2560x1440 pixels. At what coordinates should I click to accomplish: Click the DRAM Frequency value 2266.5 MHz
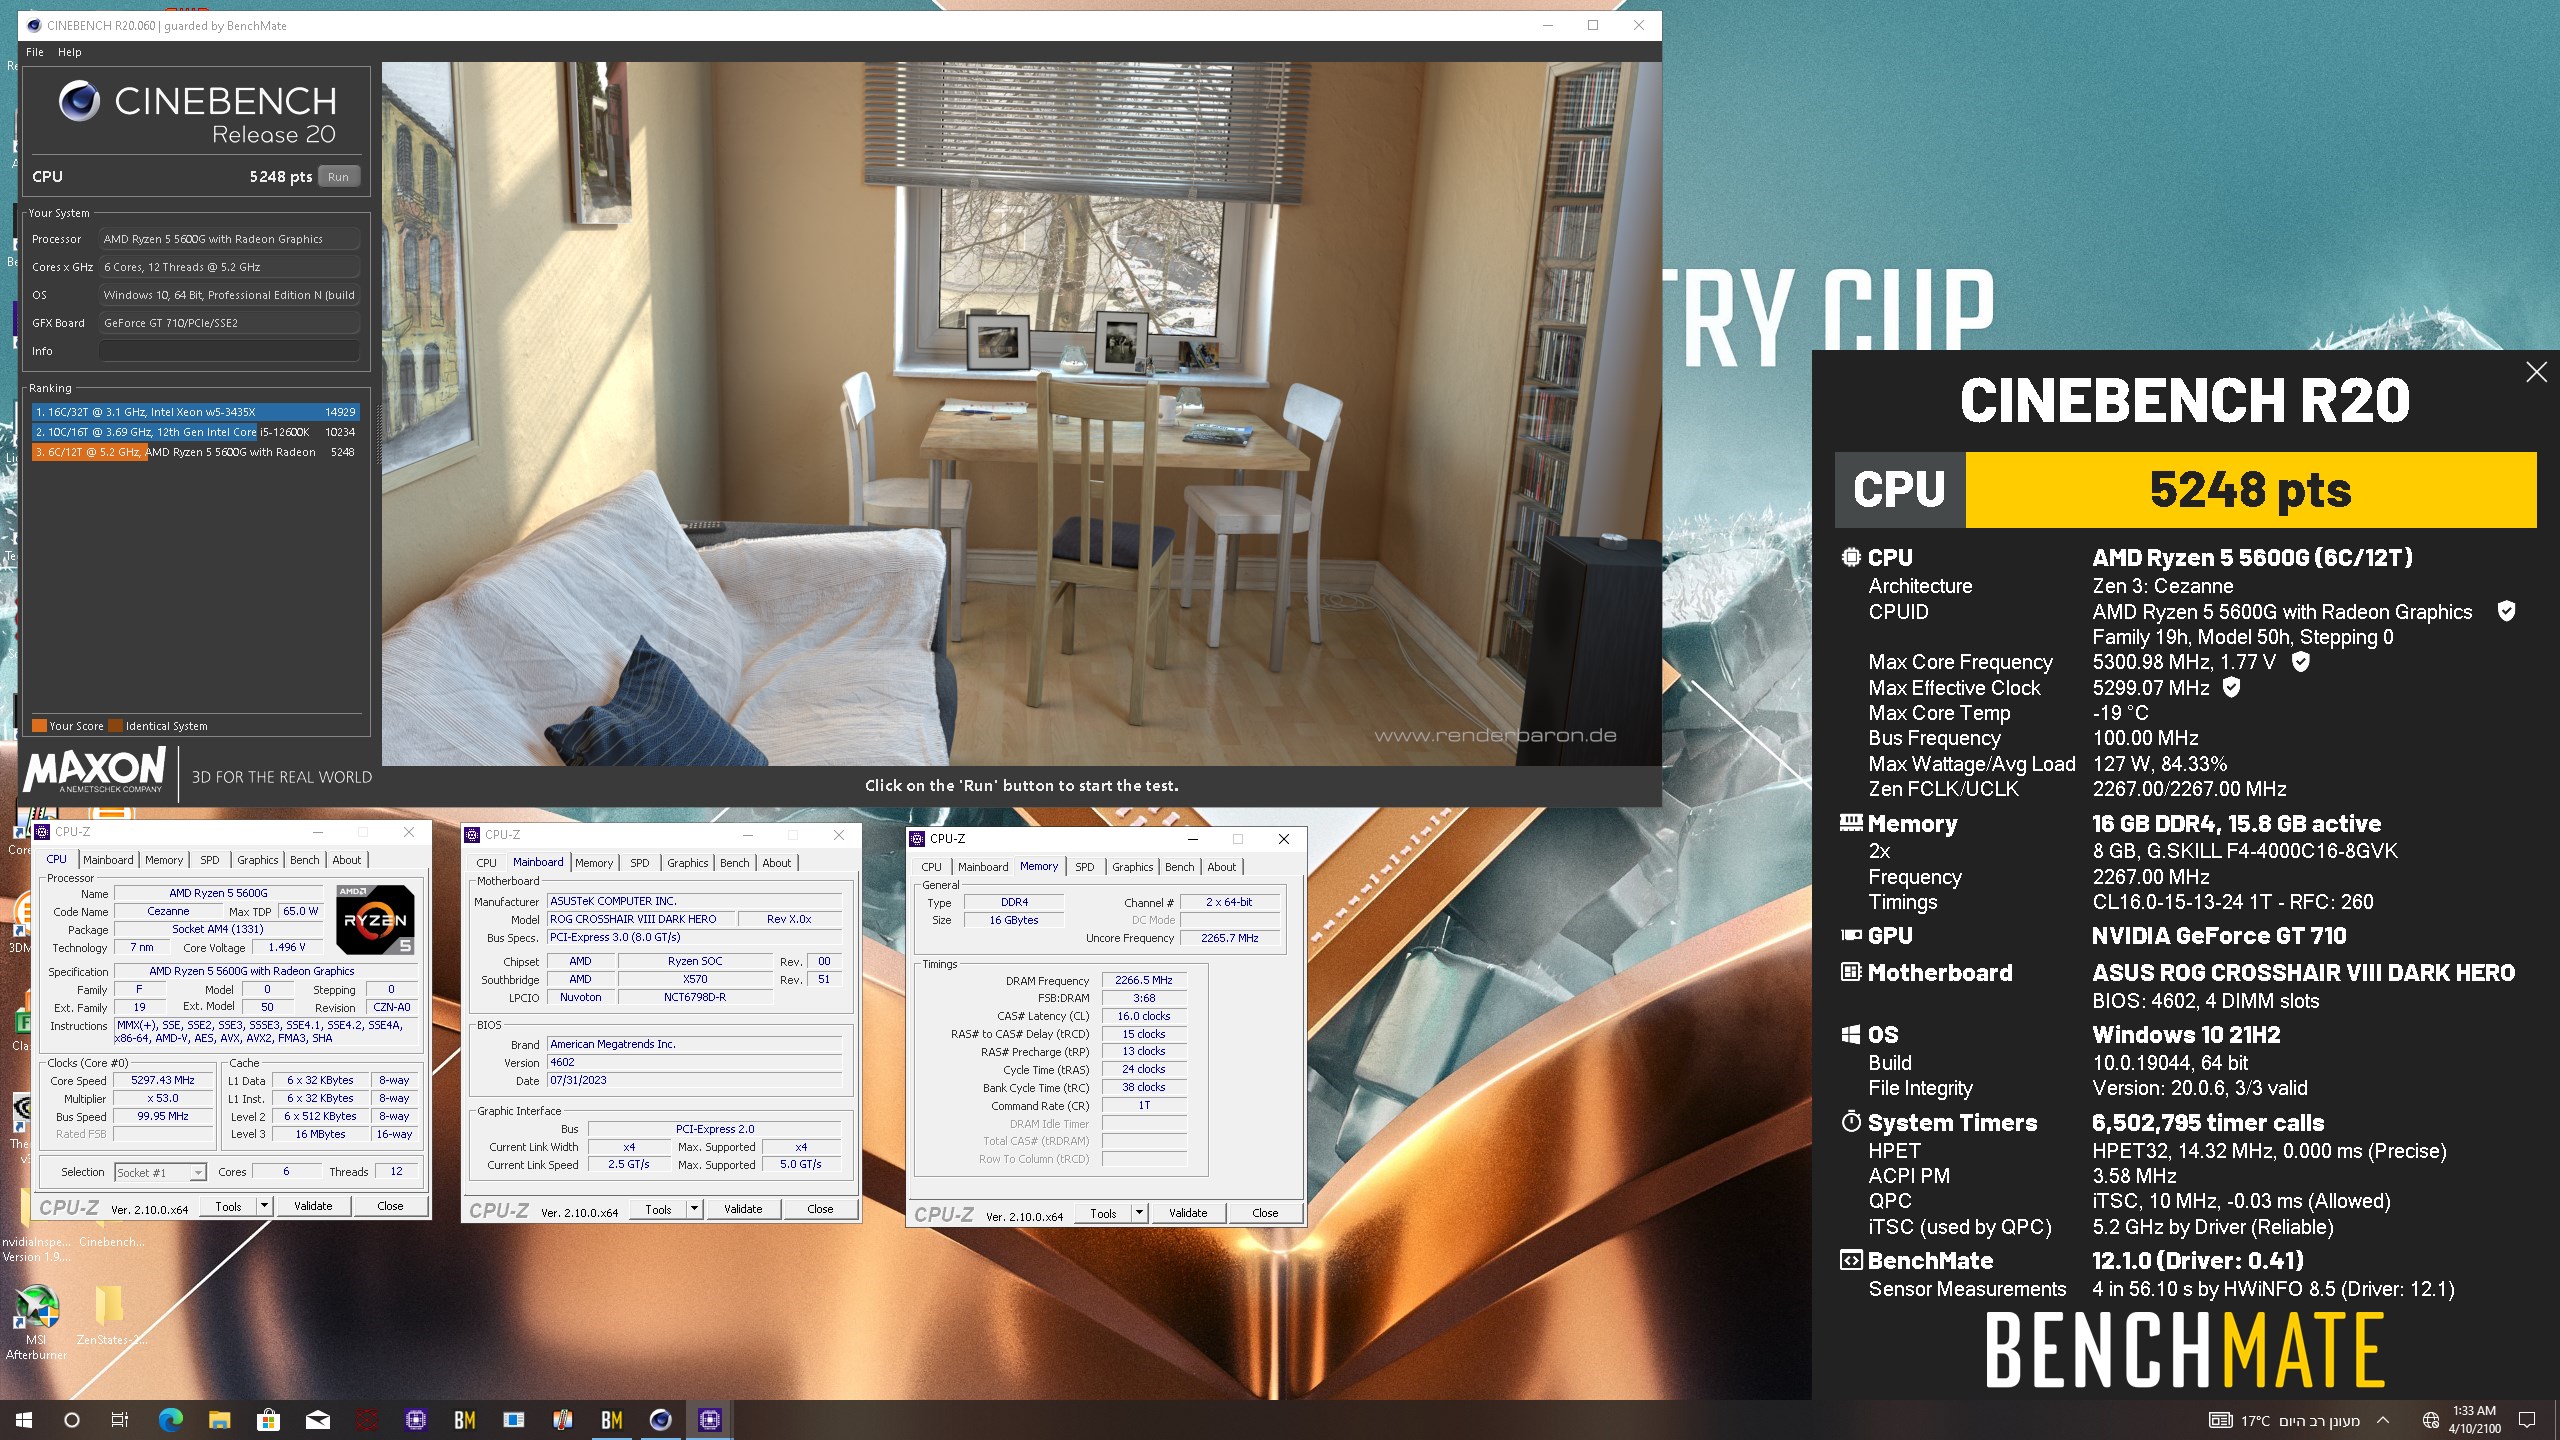(1144, 980)
